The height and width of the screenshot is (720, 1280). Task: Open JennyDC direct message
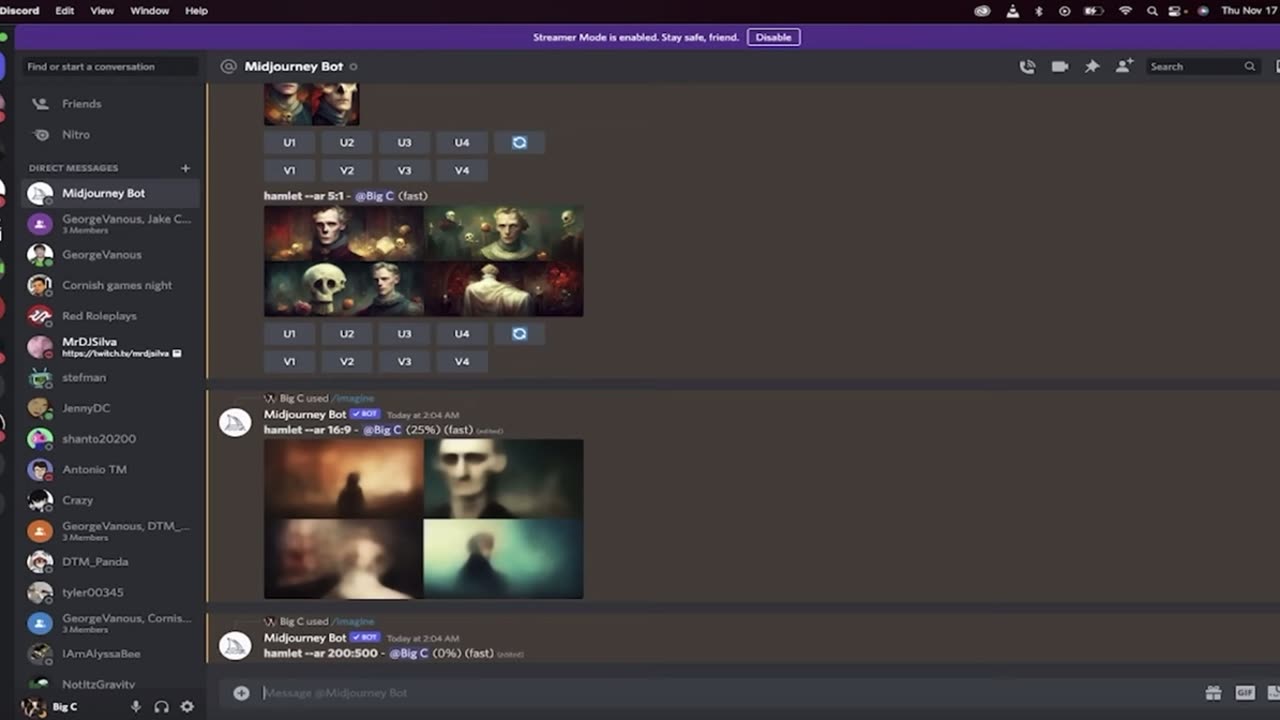coord(110,408)
